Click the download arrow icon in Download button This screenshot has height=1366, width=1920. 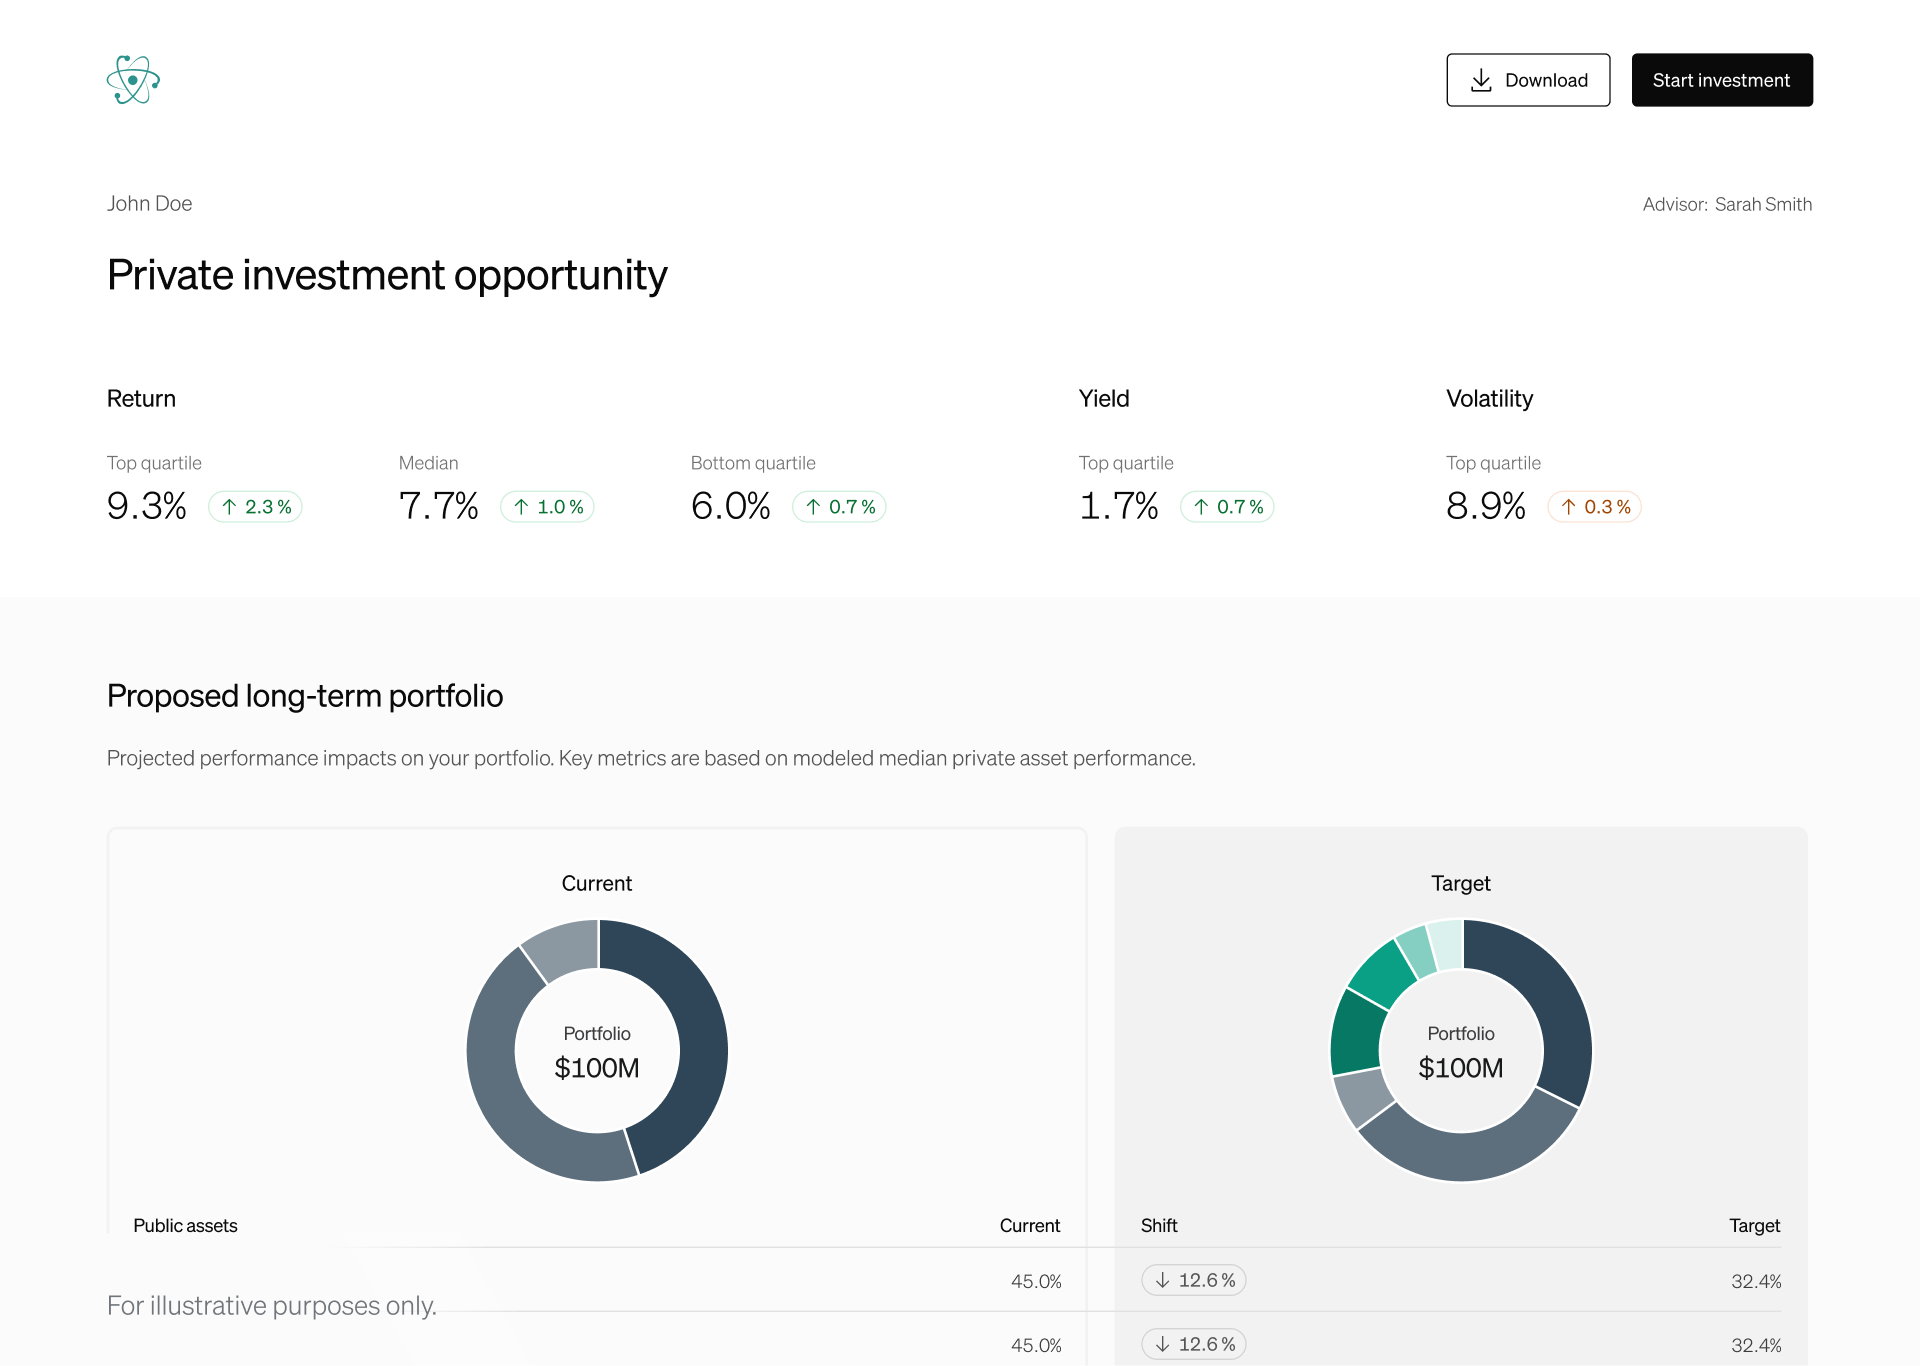pos(1480,79)
